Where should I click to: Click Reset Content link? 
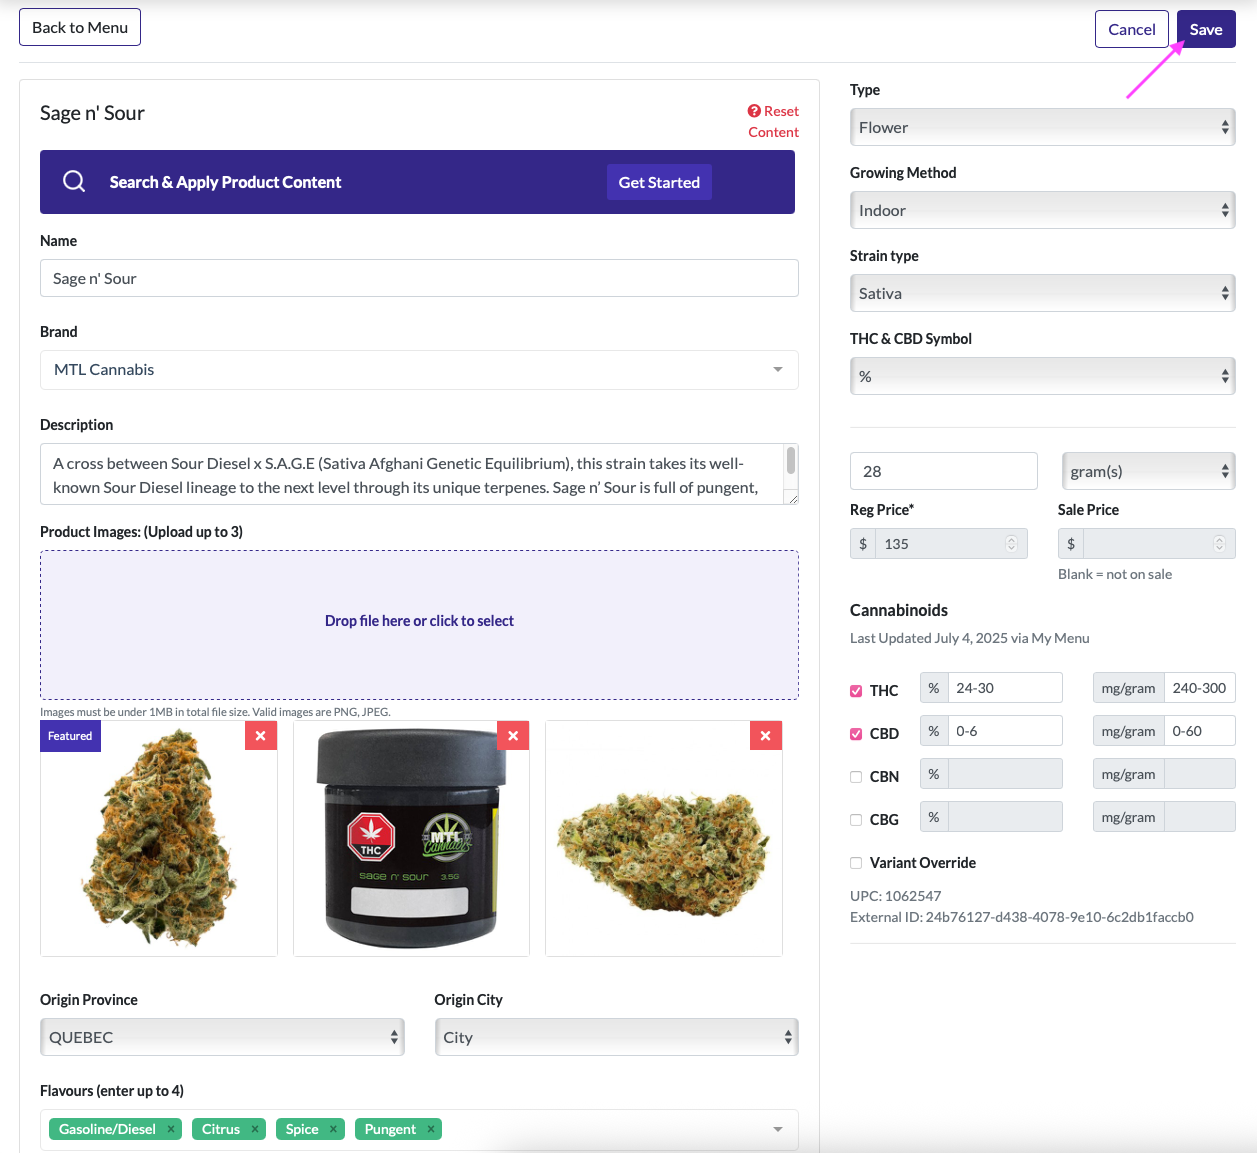tap(773, 121)
